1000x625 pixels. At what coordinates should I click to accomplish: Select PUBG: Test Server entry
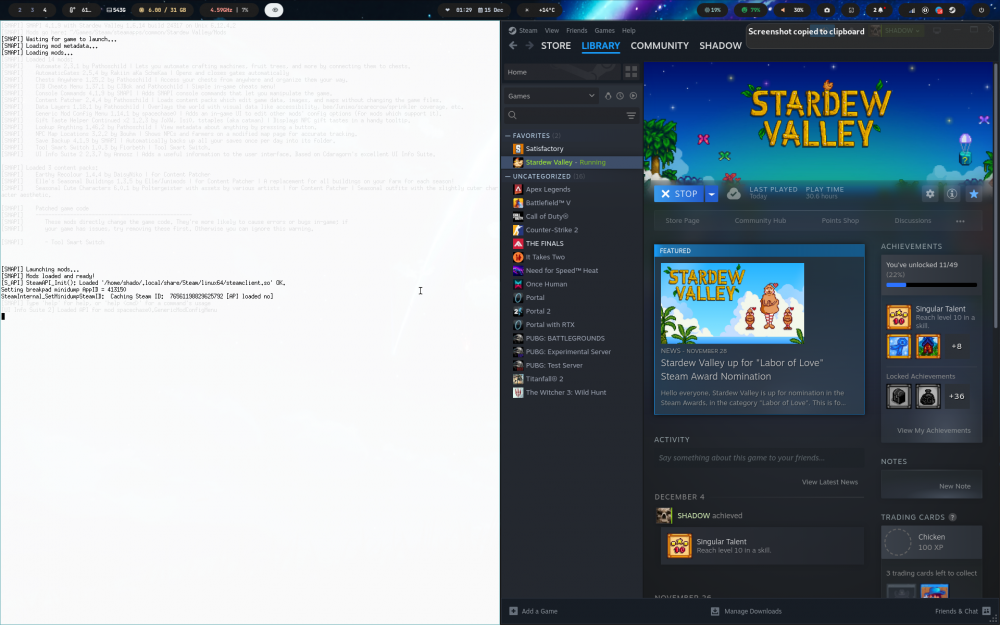pos(572,365)
